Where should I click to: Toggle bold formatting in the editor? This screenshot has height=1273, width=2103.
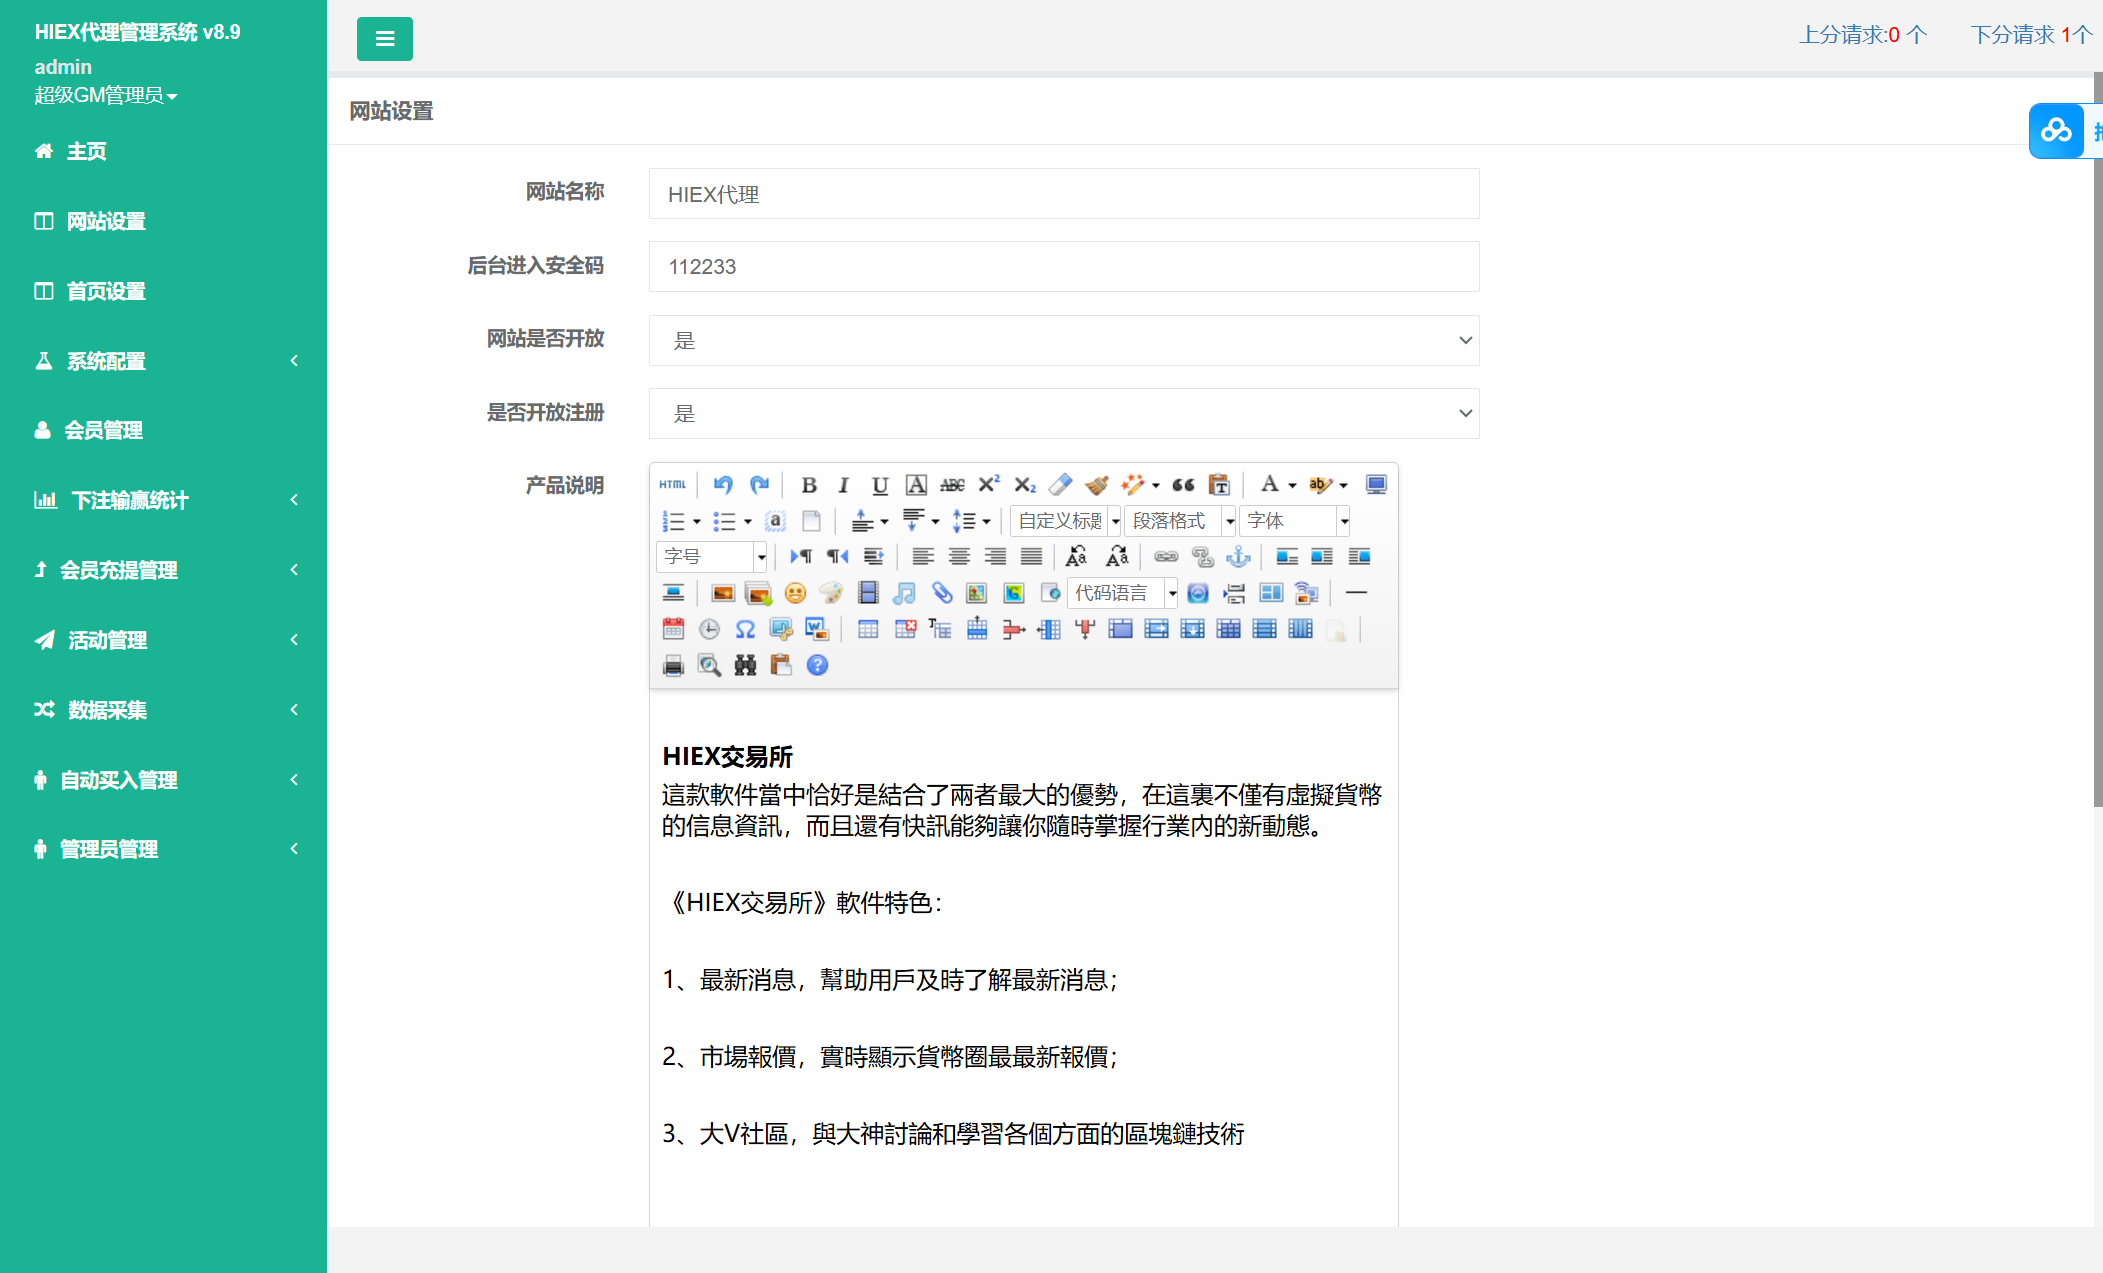pos(809,485)
